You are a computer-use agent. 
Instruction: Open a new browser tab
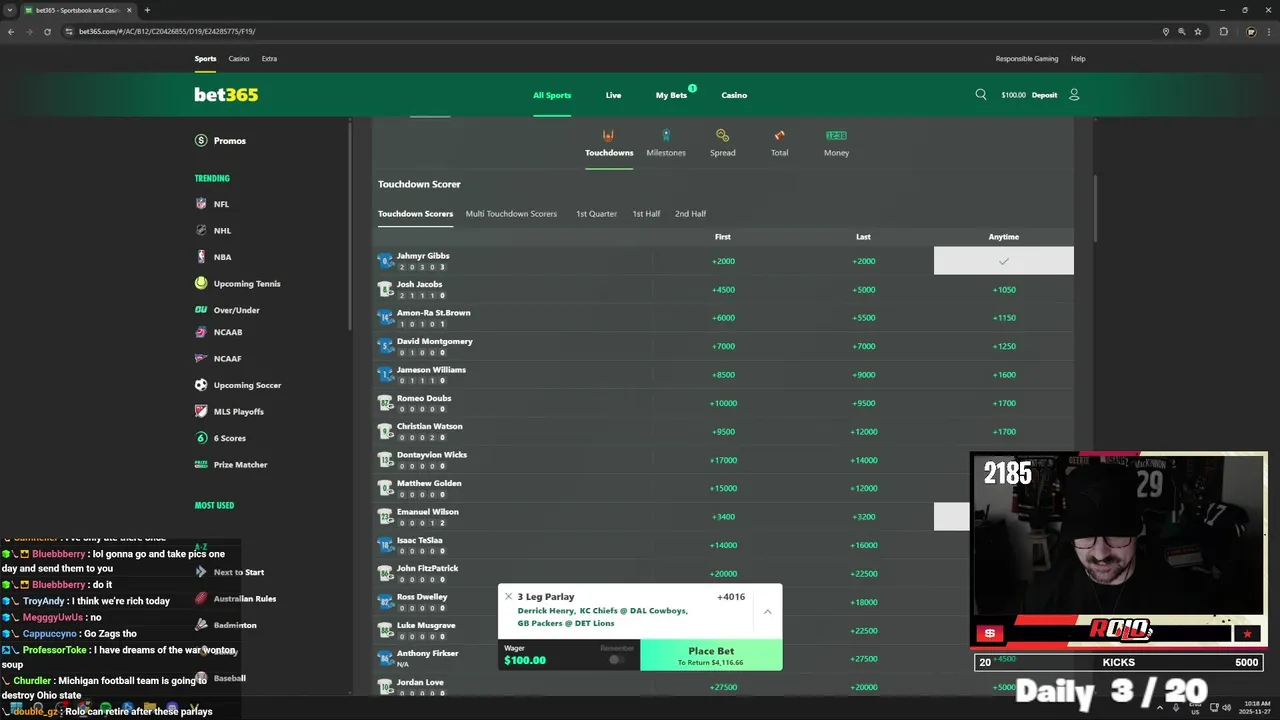147,10
